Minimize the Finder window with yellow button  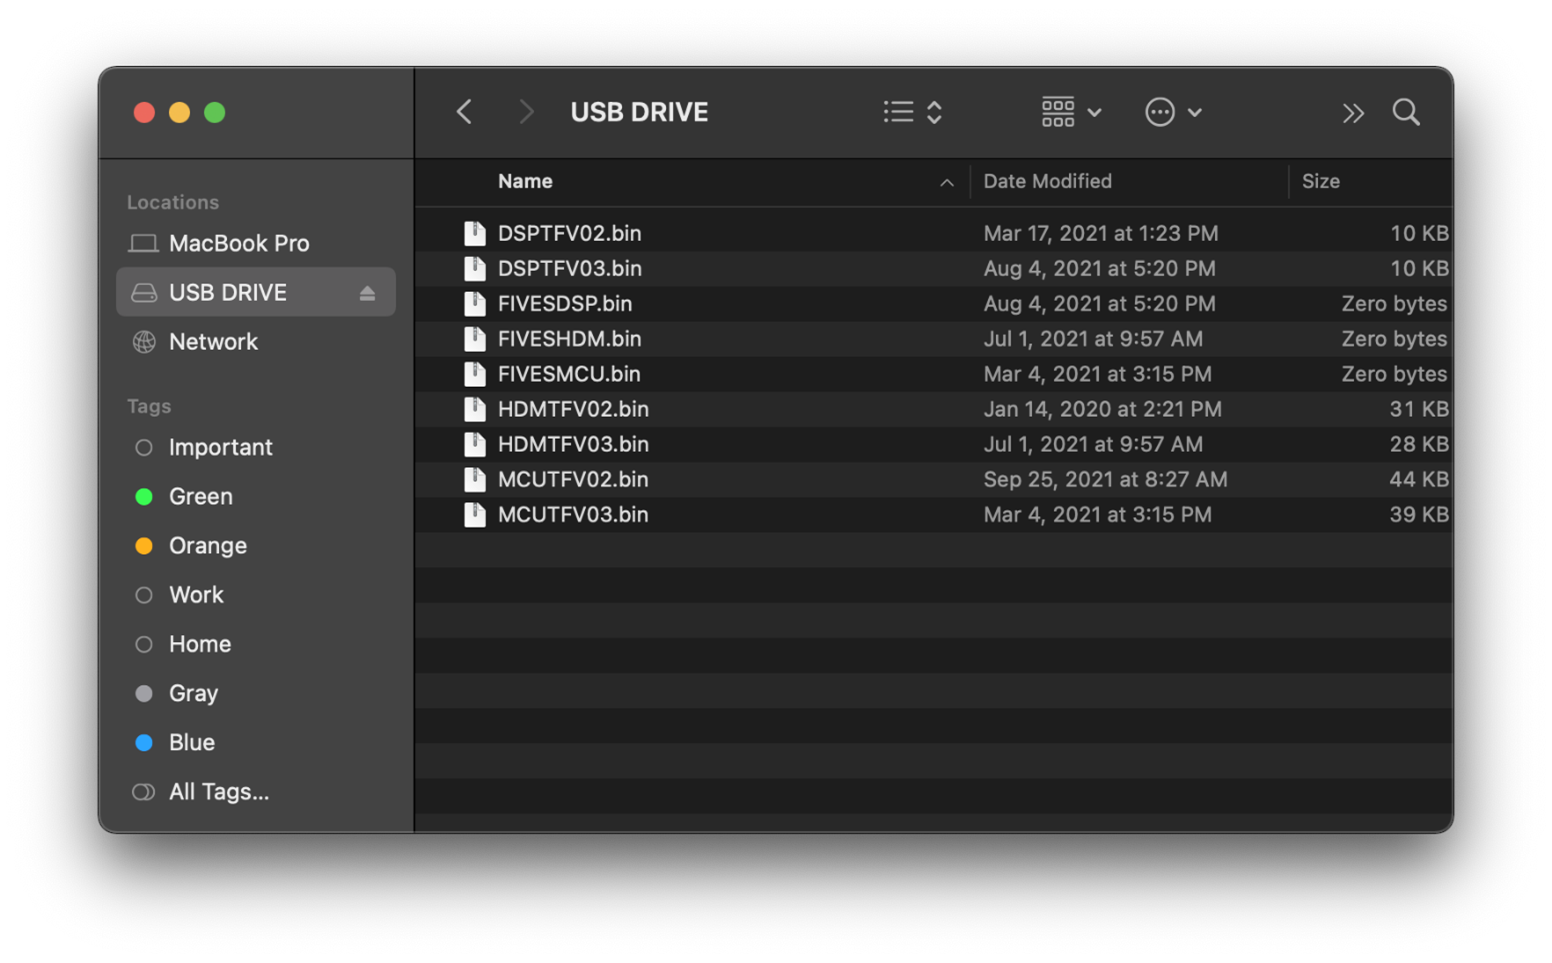[x=179, y=112]
